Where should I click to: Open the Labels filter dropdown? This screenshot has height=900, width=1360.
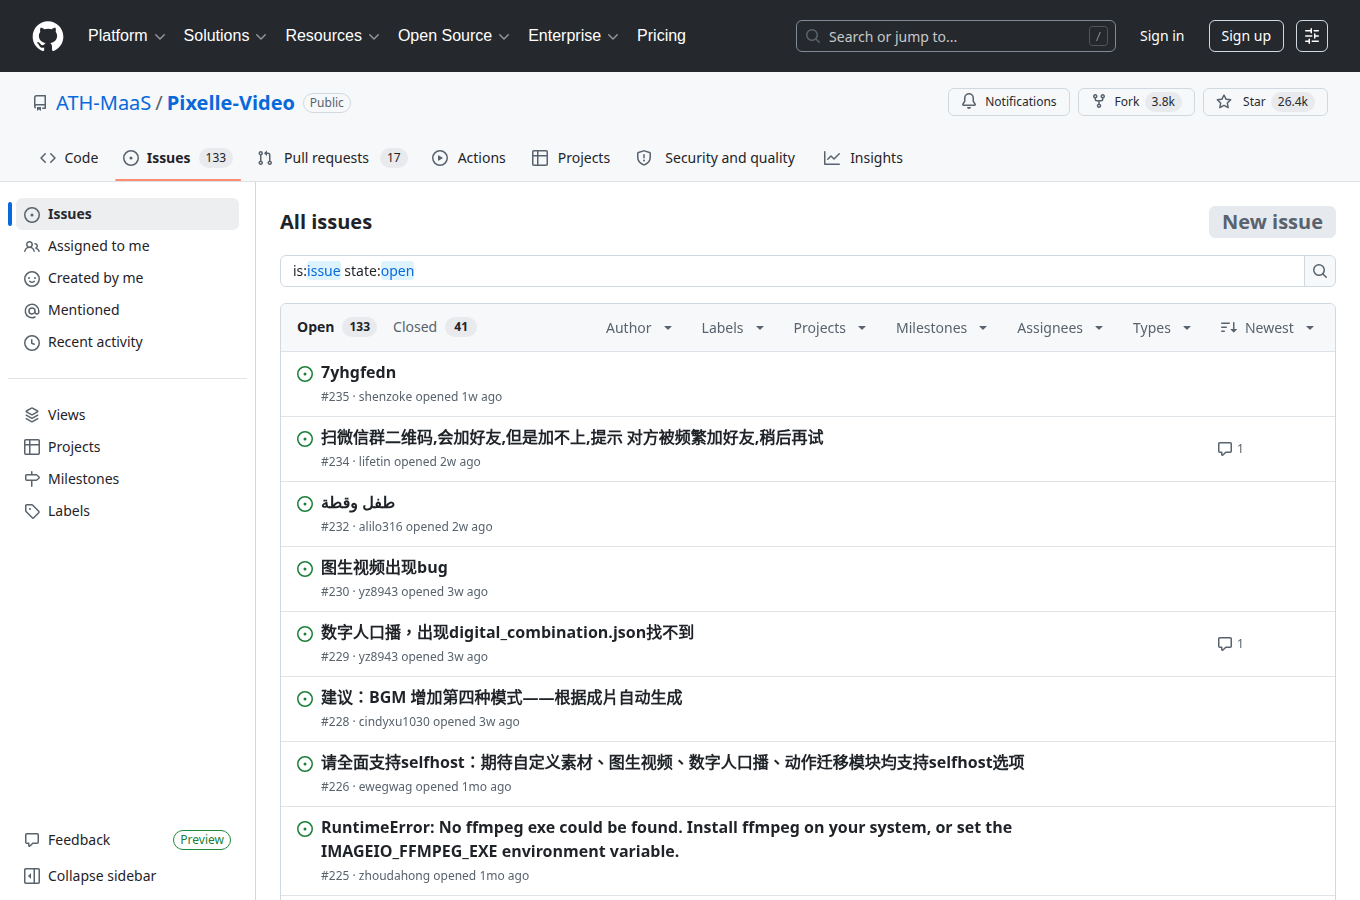tap(733, 328)
